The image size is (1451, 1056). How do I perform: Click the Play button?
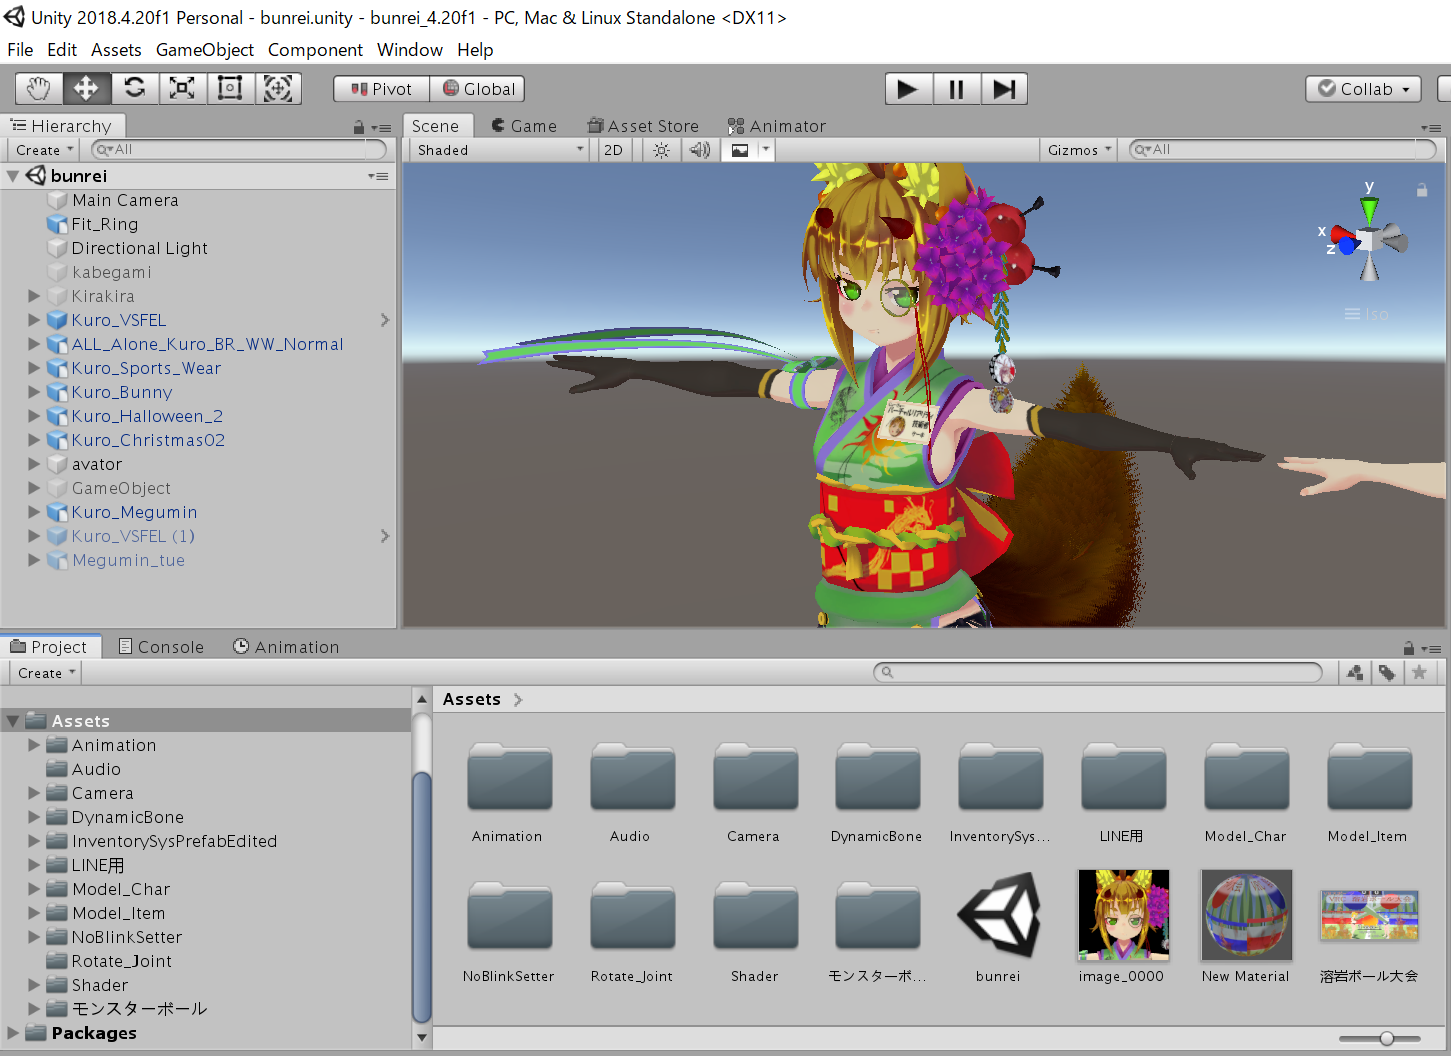click(908, 89)
